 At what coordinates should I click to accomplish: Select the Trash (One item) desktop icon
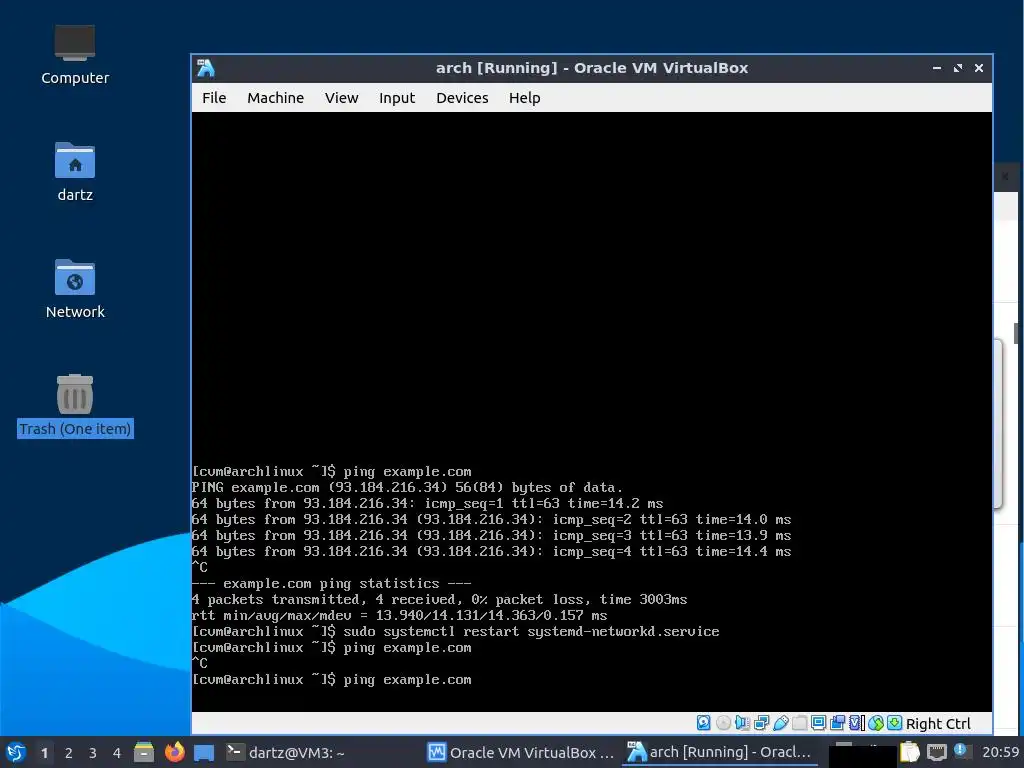75,406
